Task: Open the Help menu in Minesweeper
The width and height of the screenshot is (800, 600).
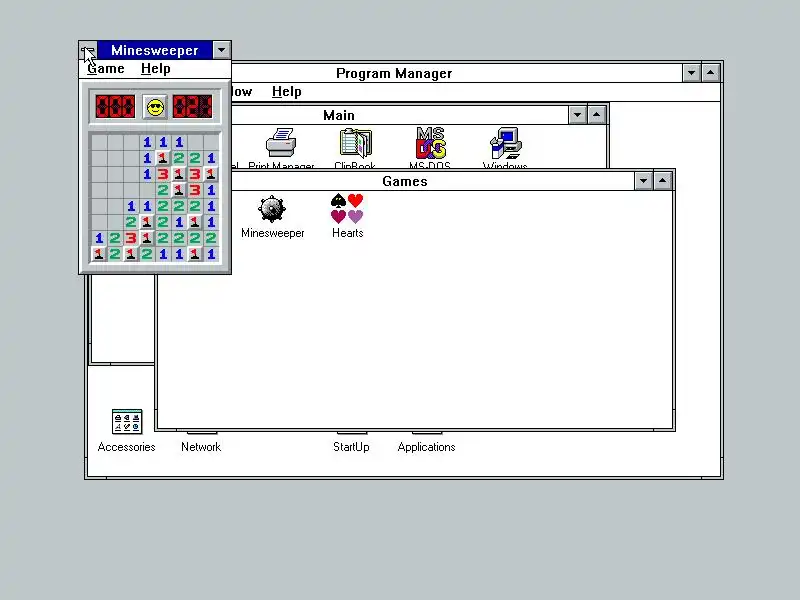Action: (156, 69)
